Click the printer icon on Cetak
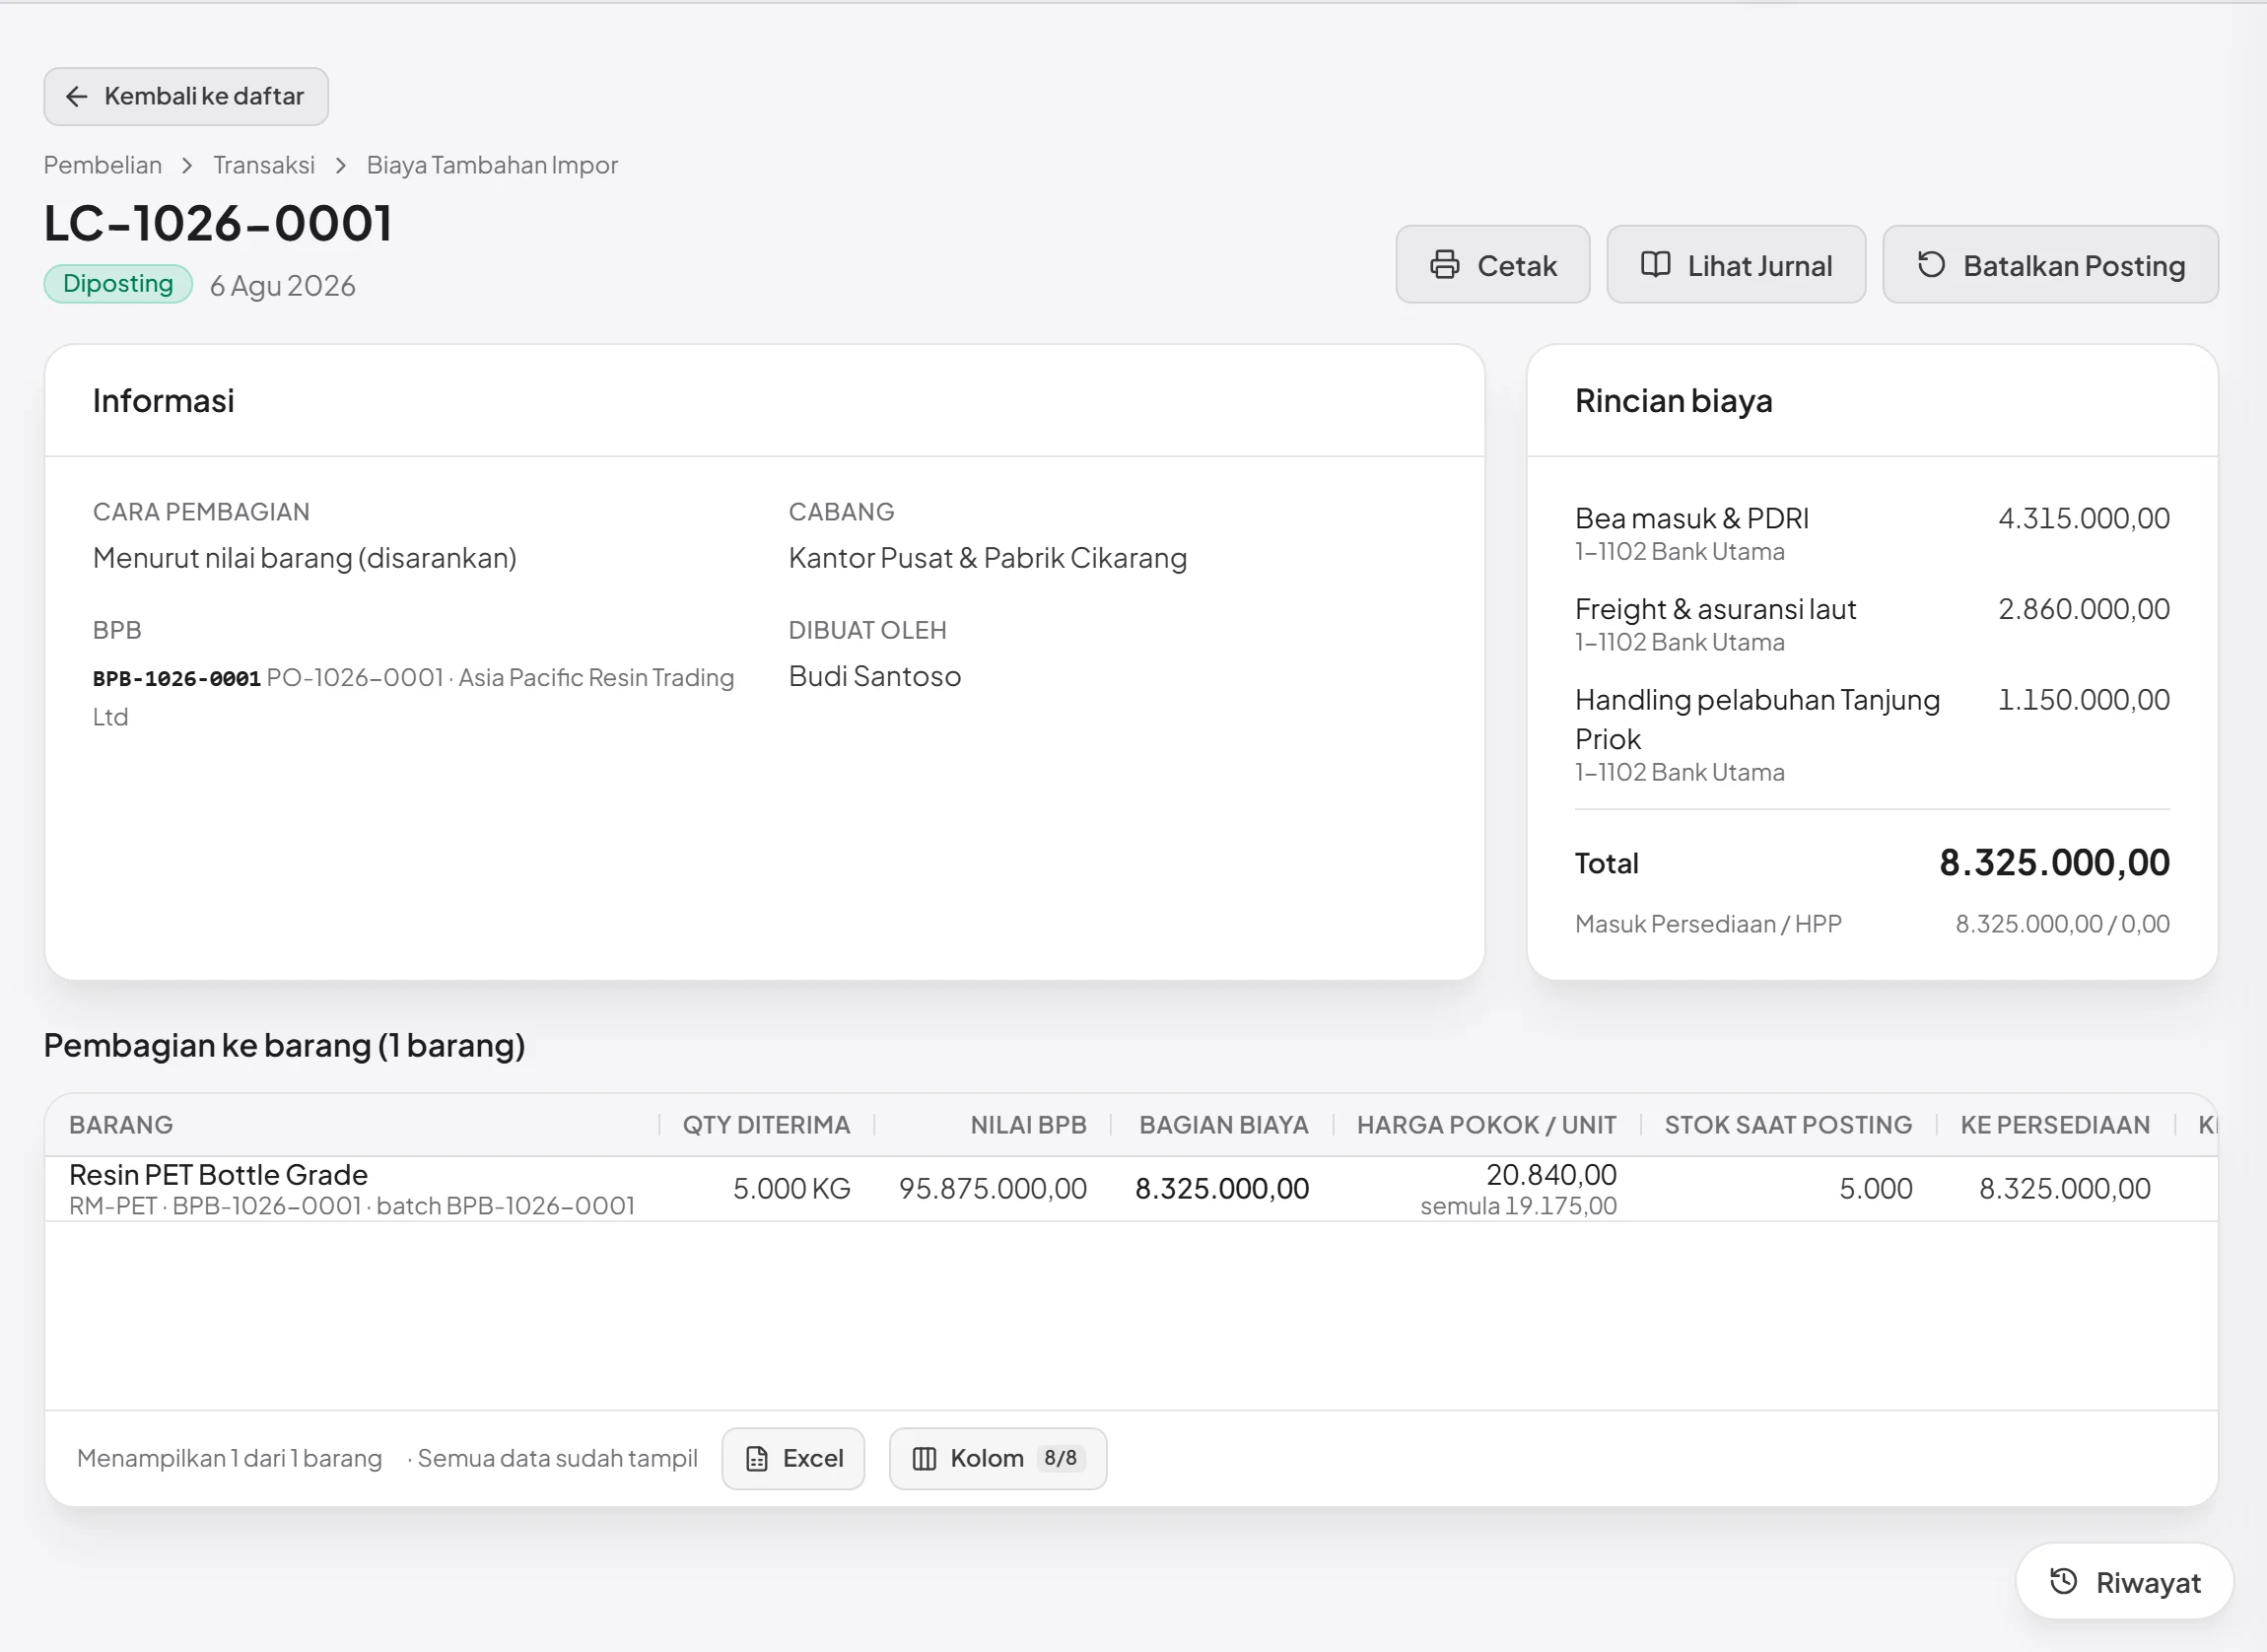Viewport: 2267px width, 1652px height. 1444,265
